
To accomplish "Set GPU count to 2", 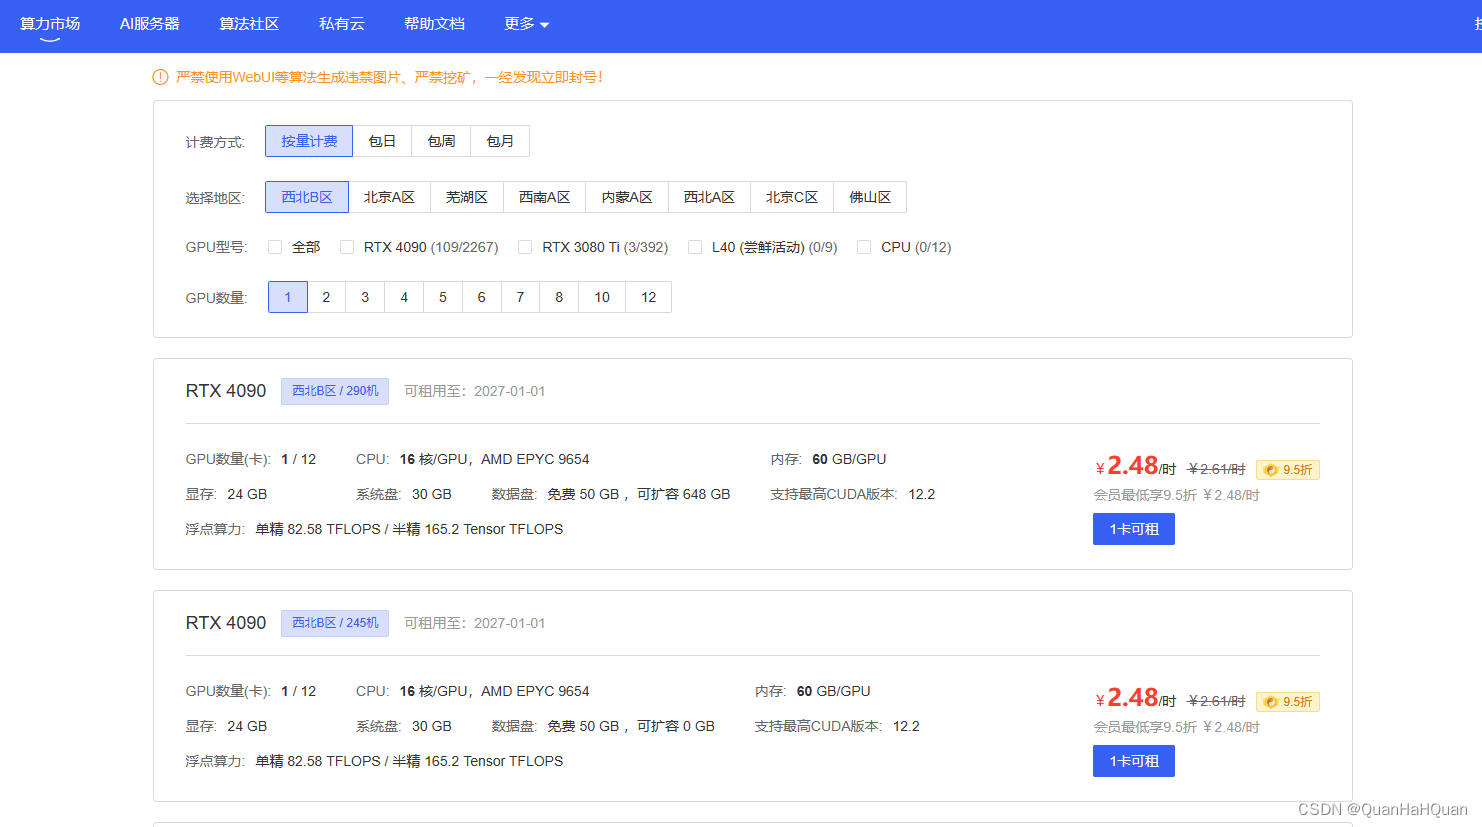I will tap(326, 297).
